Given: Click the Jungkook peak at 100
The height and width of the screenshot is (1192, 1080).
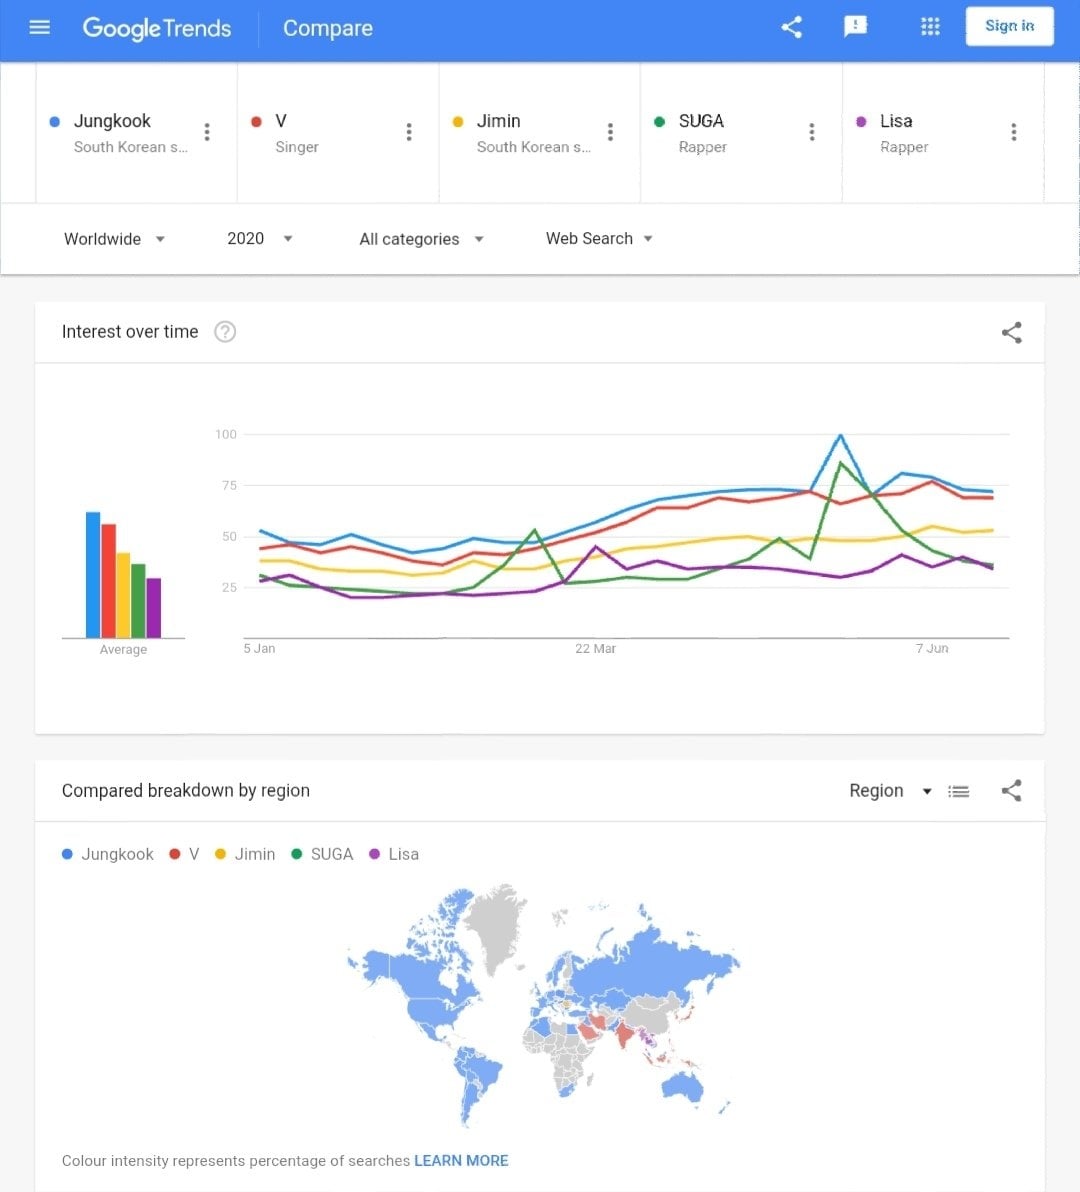Looking at the screenshot, I should (x=841, y=436).
